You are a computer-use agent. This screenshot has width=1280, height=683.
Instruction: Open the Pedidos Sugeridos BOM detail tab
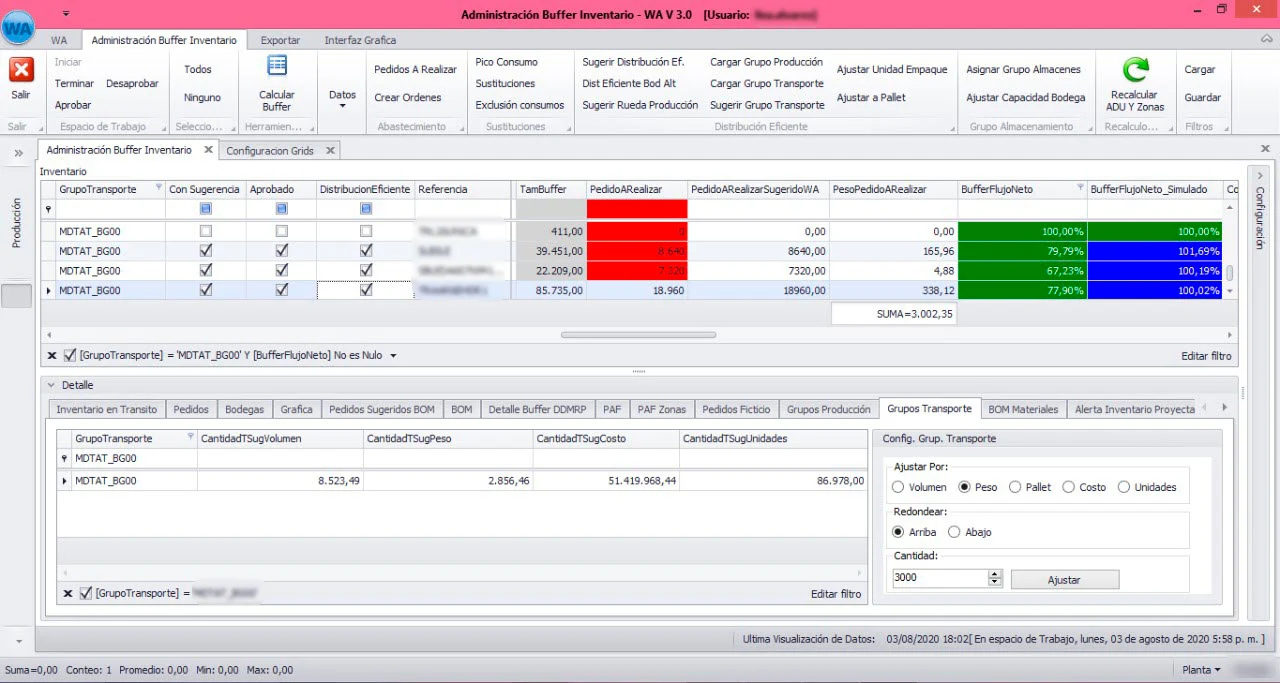(x=381, y=409)
